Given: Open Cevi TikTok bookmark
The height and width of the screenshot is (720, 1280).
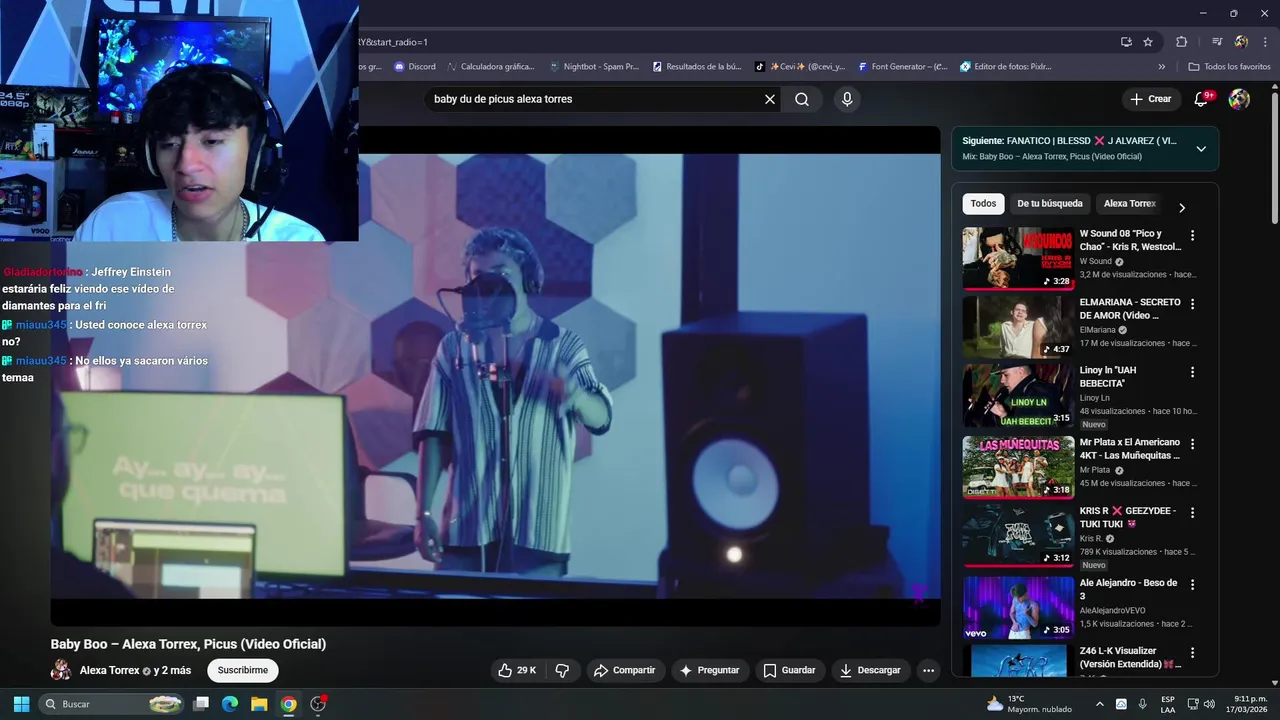Looking at the screenshot, I should [800, 67].
